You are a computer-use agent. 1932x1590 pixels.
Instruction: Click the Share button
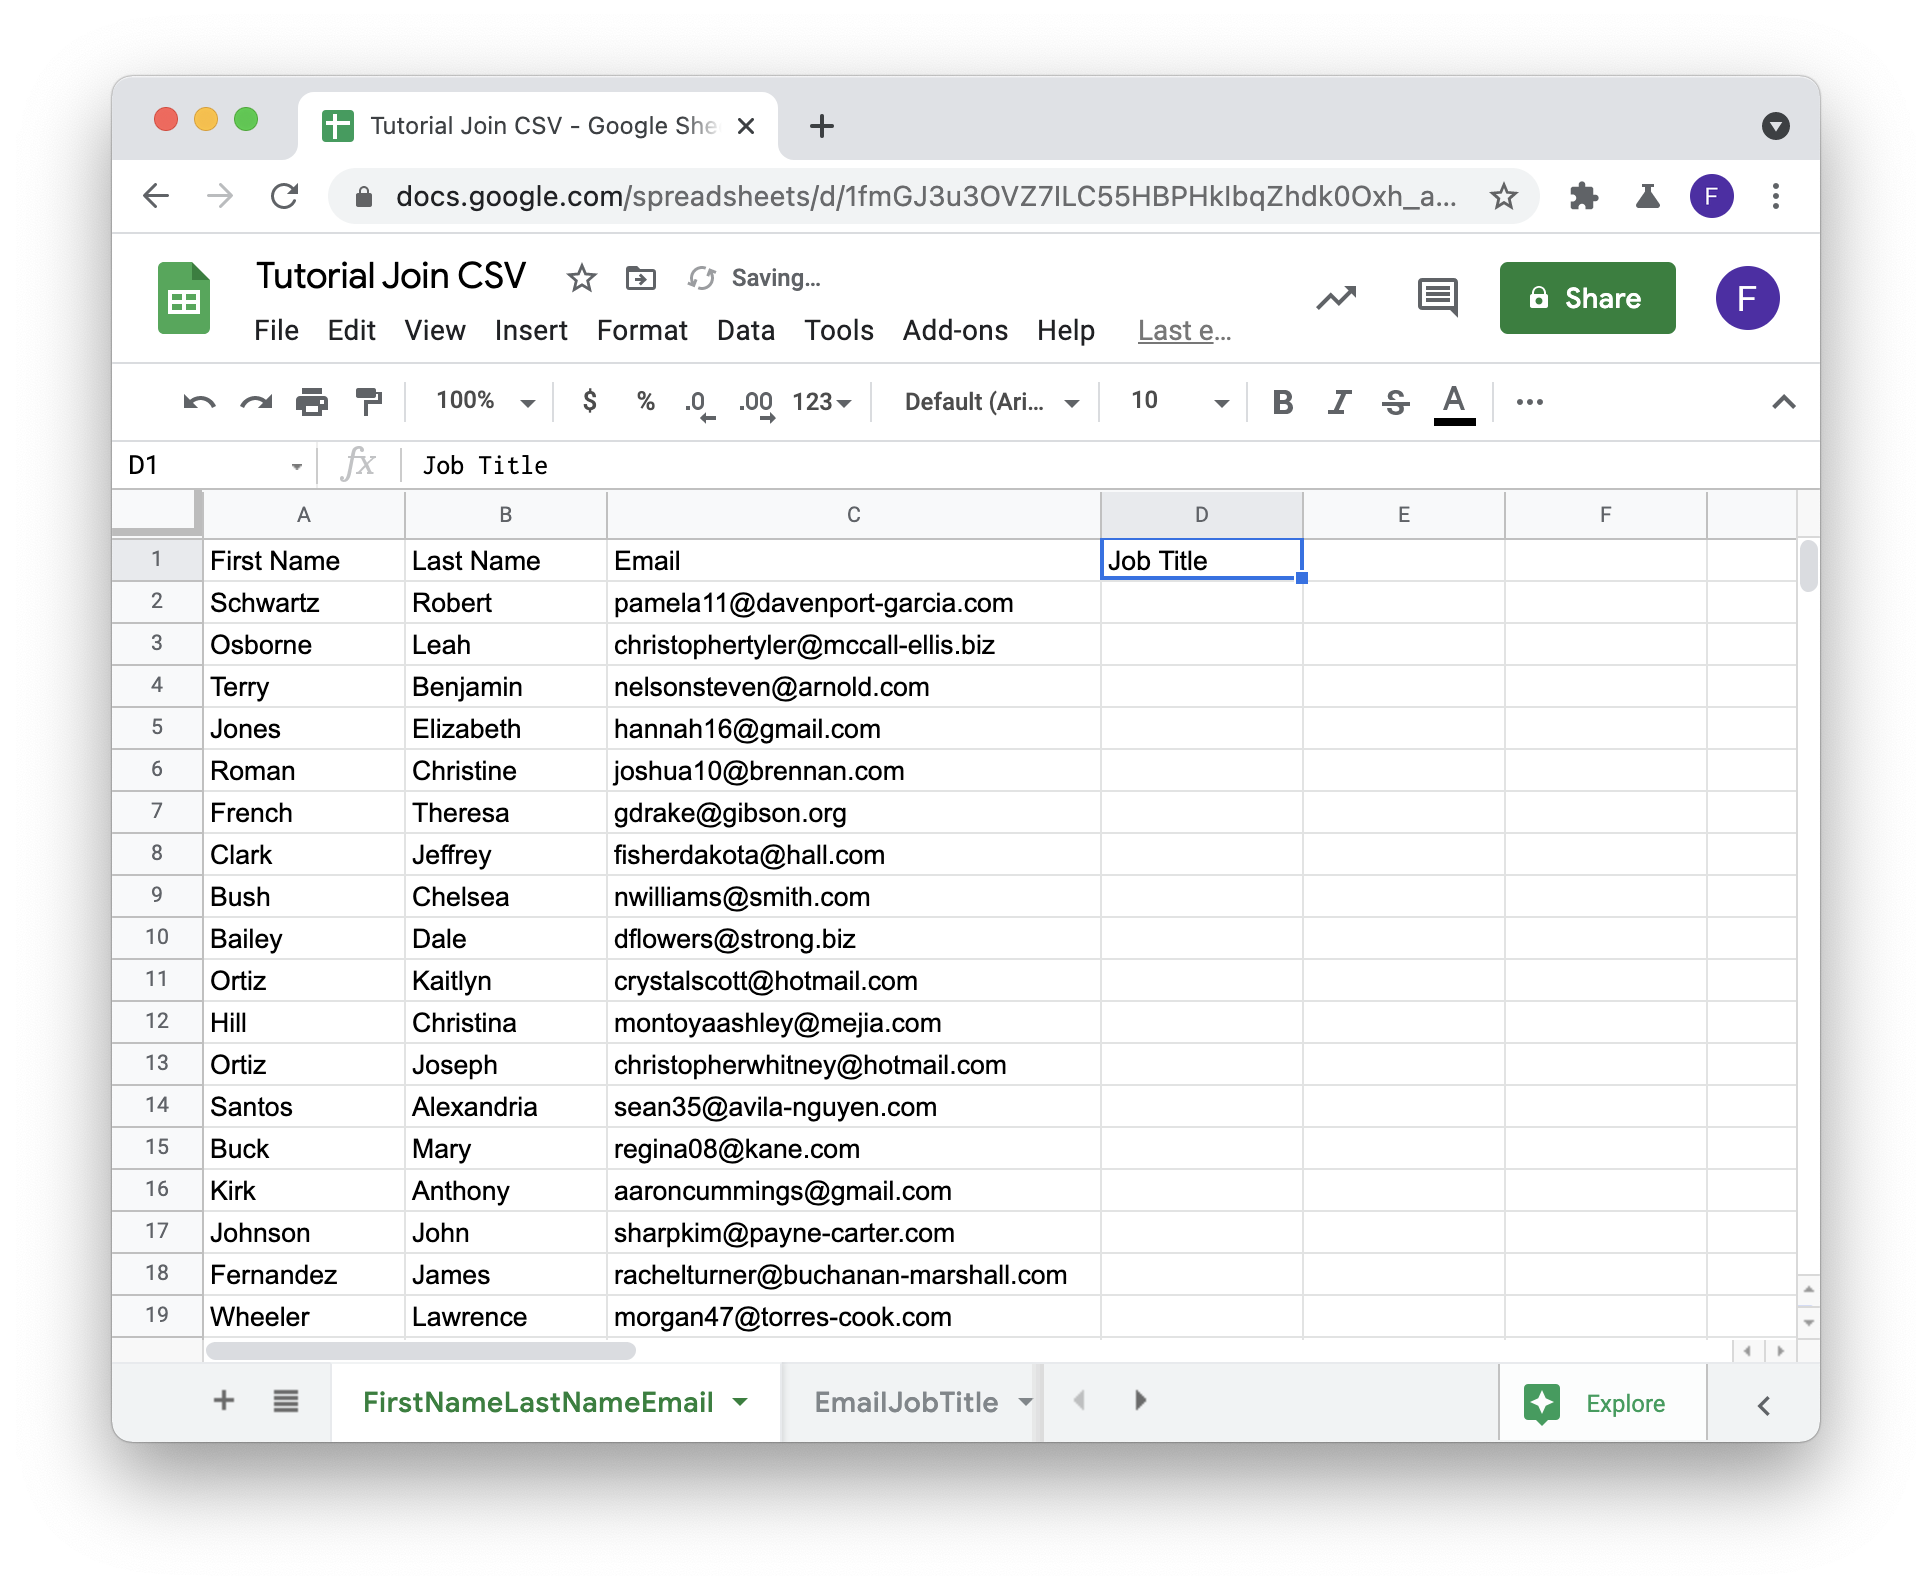1584,297
